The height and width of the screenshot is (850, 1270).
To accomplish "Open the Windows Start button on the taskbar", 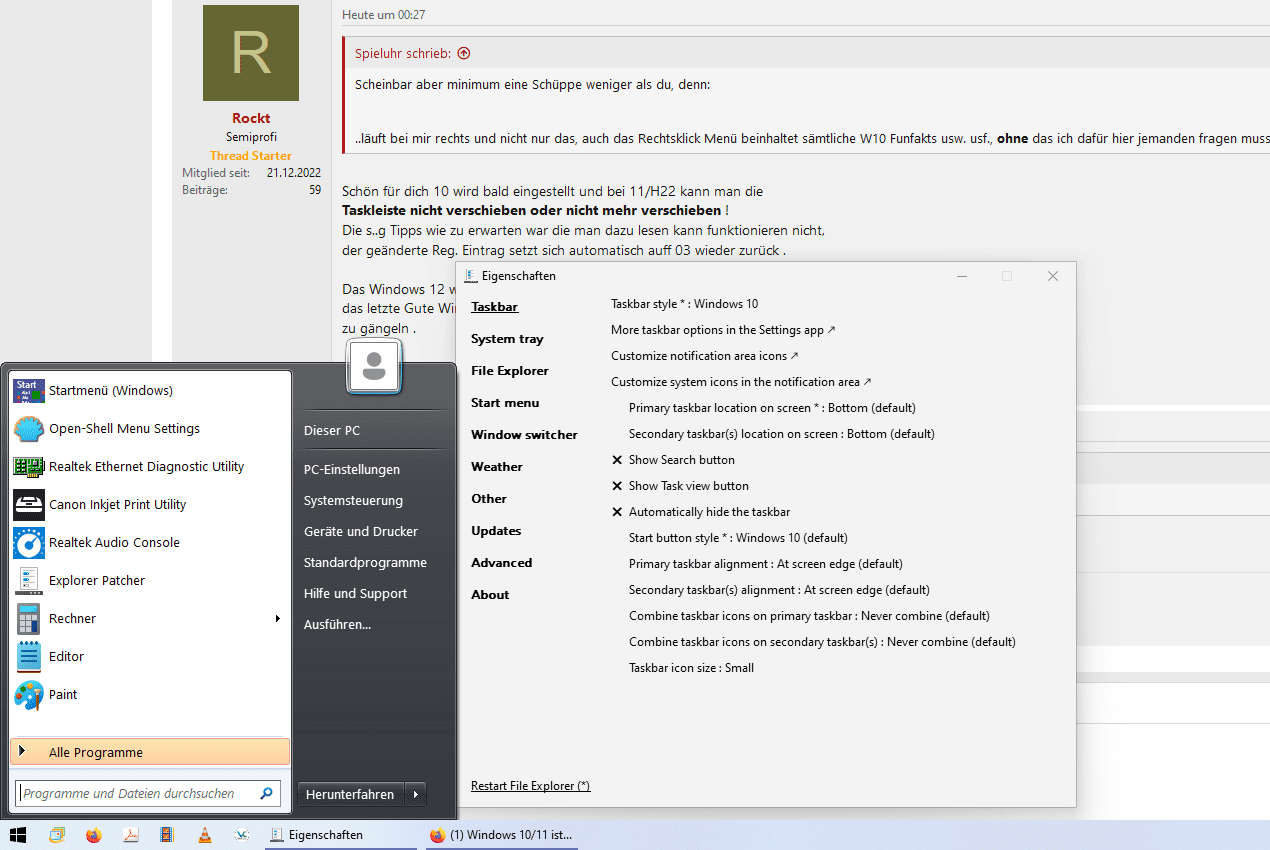I will point(17,835).
